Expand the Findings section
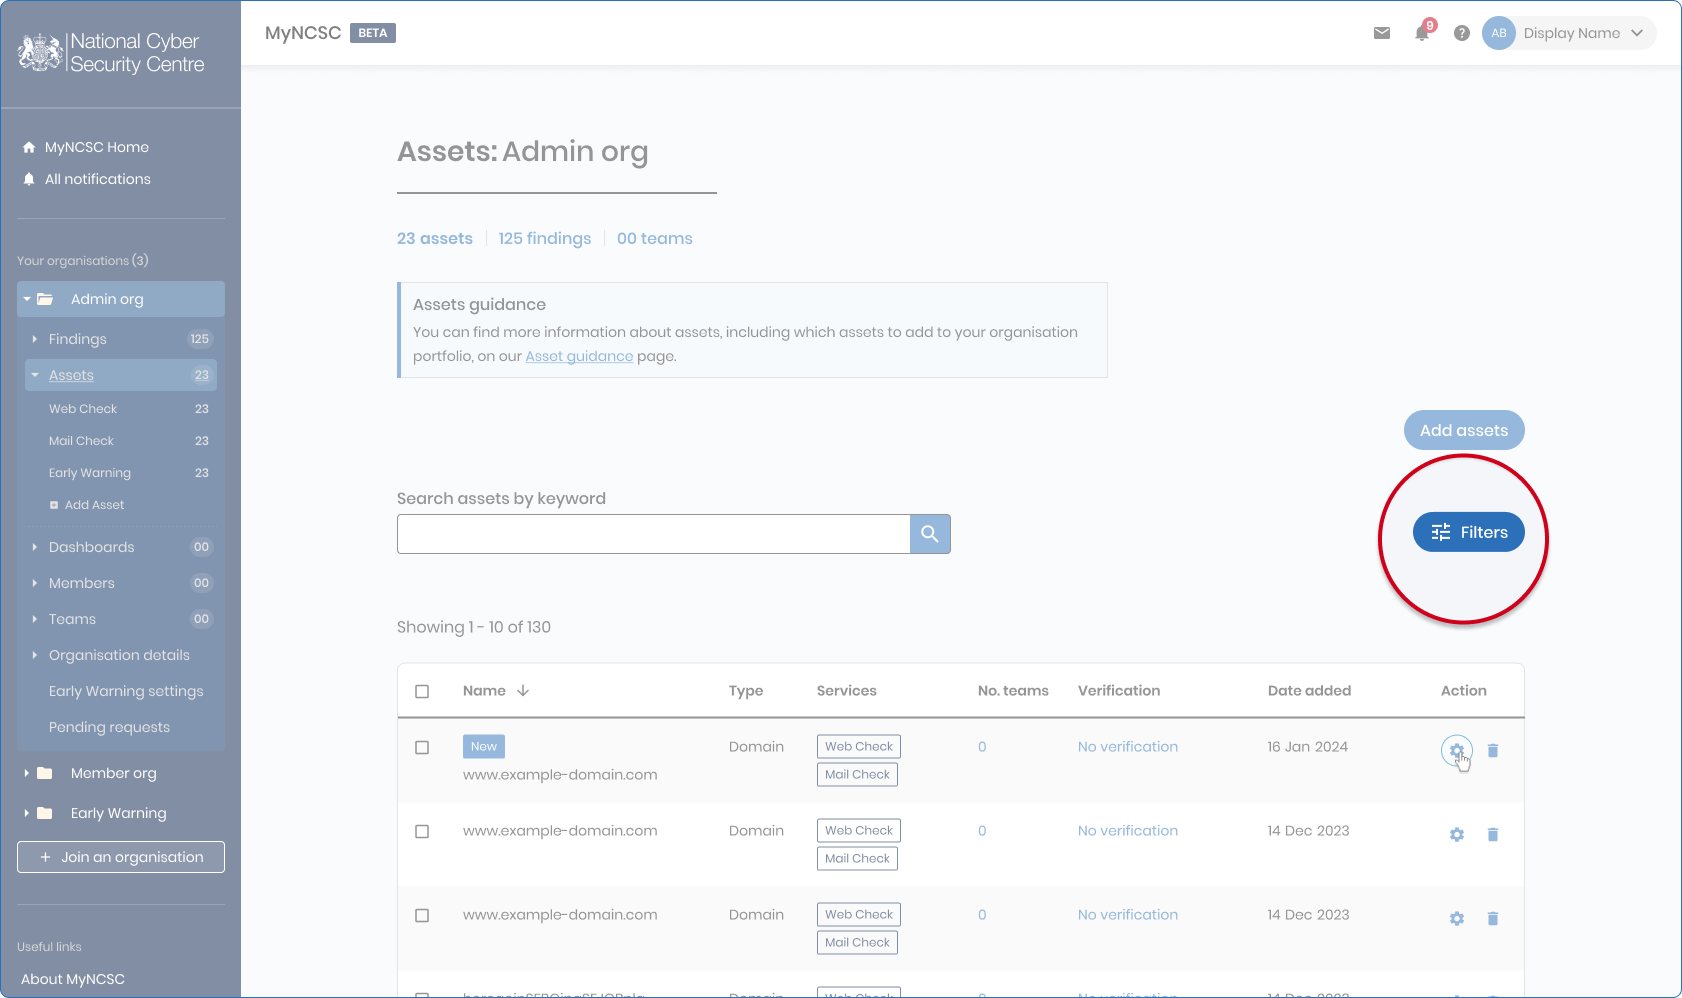This screenshot has width=1682, height=998. point(35,339)
